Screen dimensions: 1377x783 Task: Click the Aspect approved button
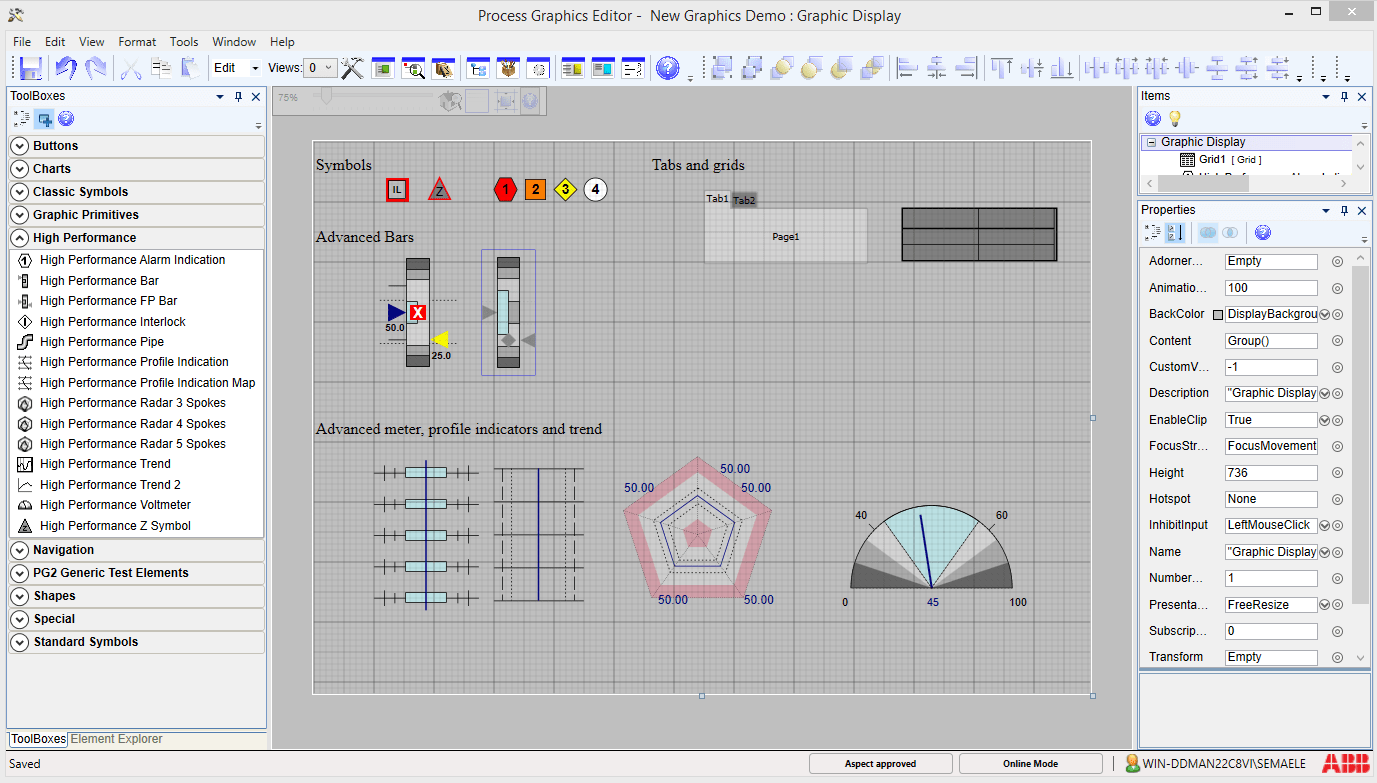click(x=880, y=763)
